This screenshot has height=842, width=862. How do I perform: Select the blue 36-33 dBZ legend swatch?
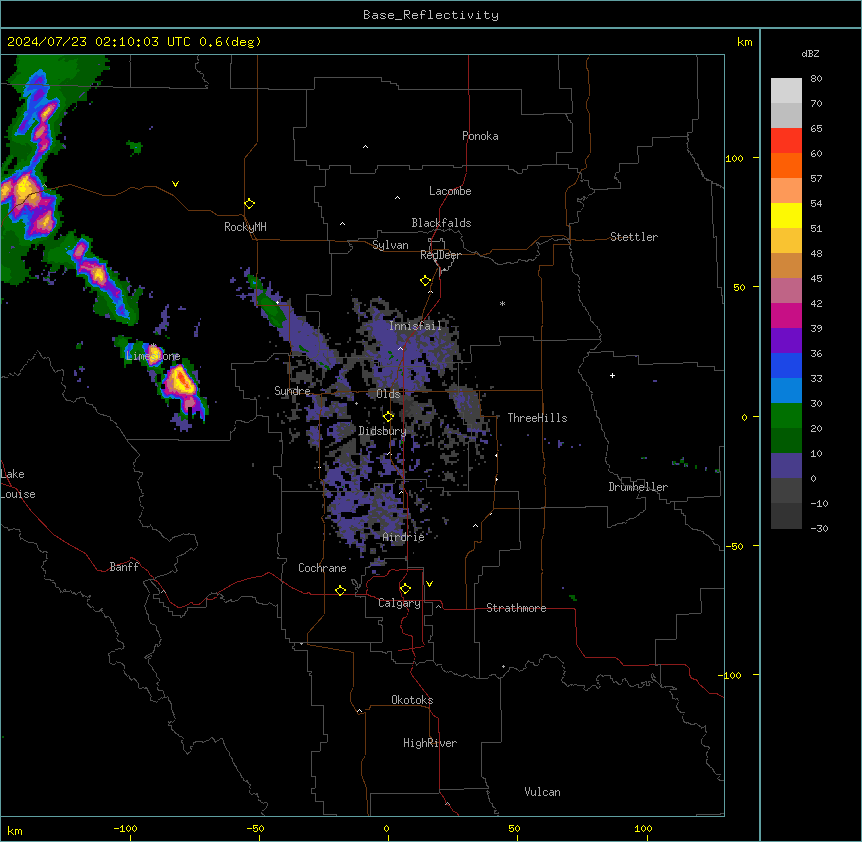pyautogui.click(x=786, y=365)
